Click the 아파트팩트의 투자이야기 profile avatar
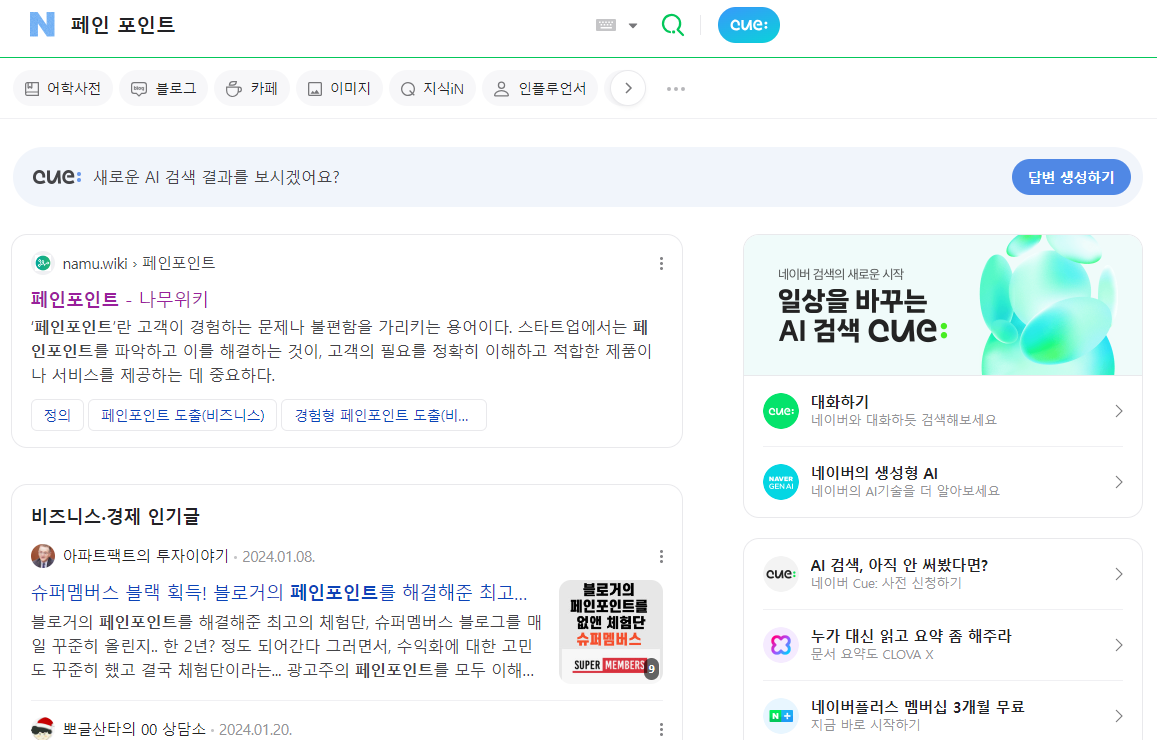This screenshot has width=1157, height=740. pyautogui.click(x=43, y=556)
